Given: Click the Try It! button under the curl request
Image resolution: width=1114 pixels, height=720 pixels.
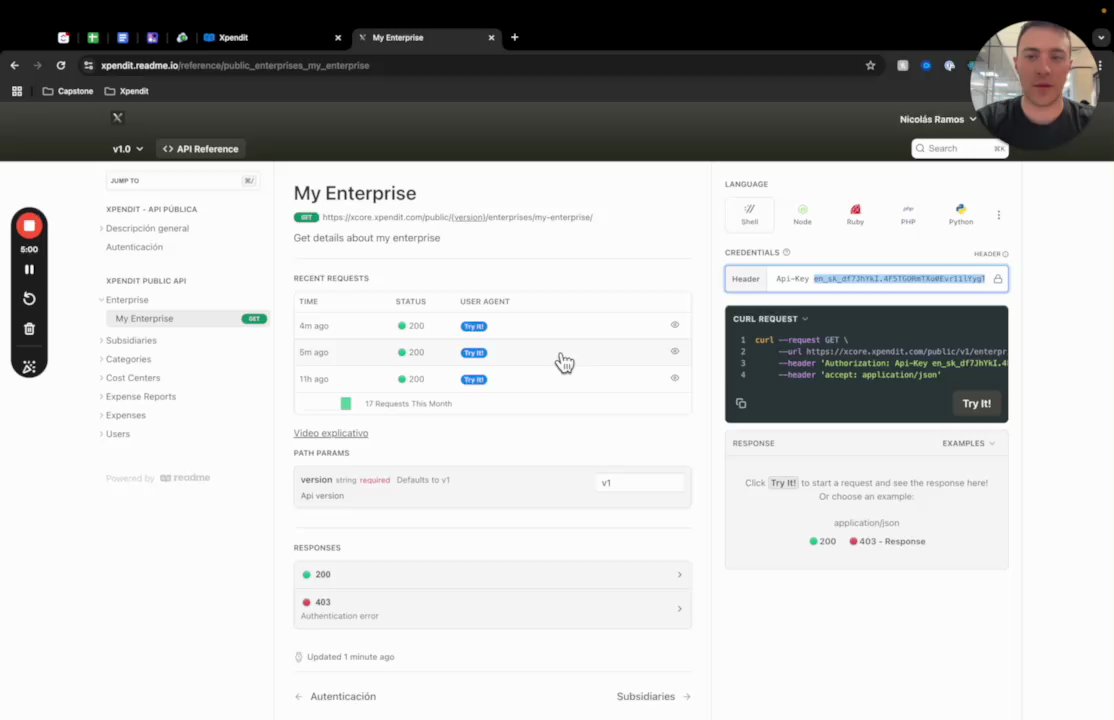Looking at the screenshot, I should tap(976, 404).
